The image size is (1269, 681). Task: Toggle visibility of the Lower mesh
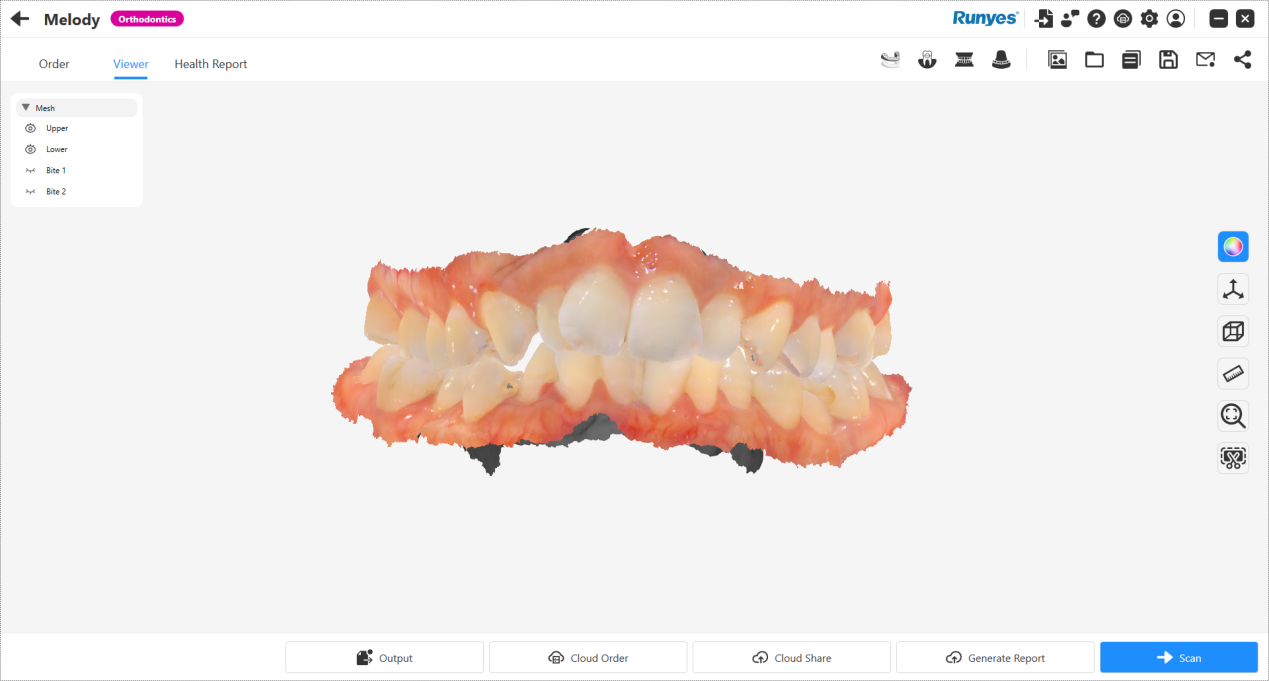click(x=30, y=149)
